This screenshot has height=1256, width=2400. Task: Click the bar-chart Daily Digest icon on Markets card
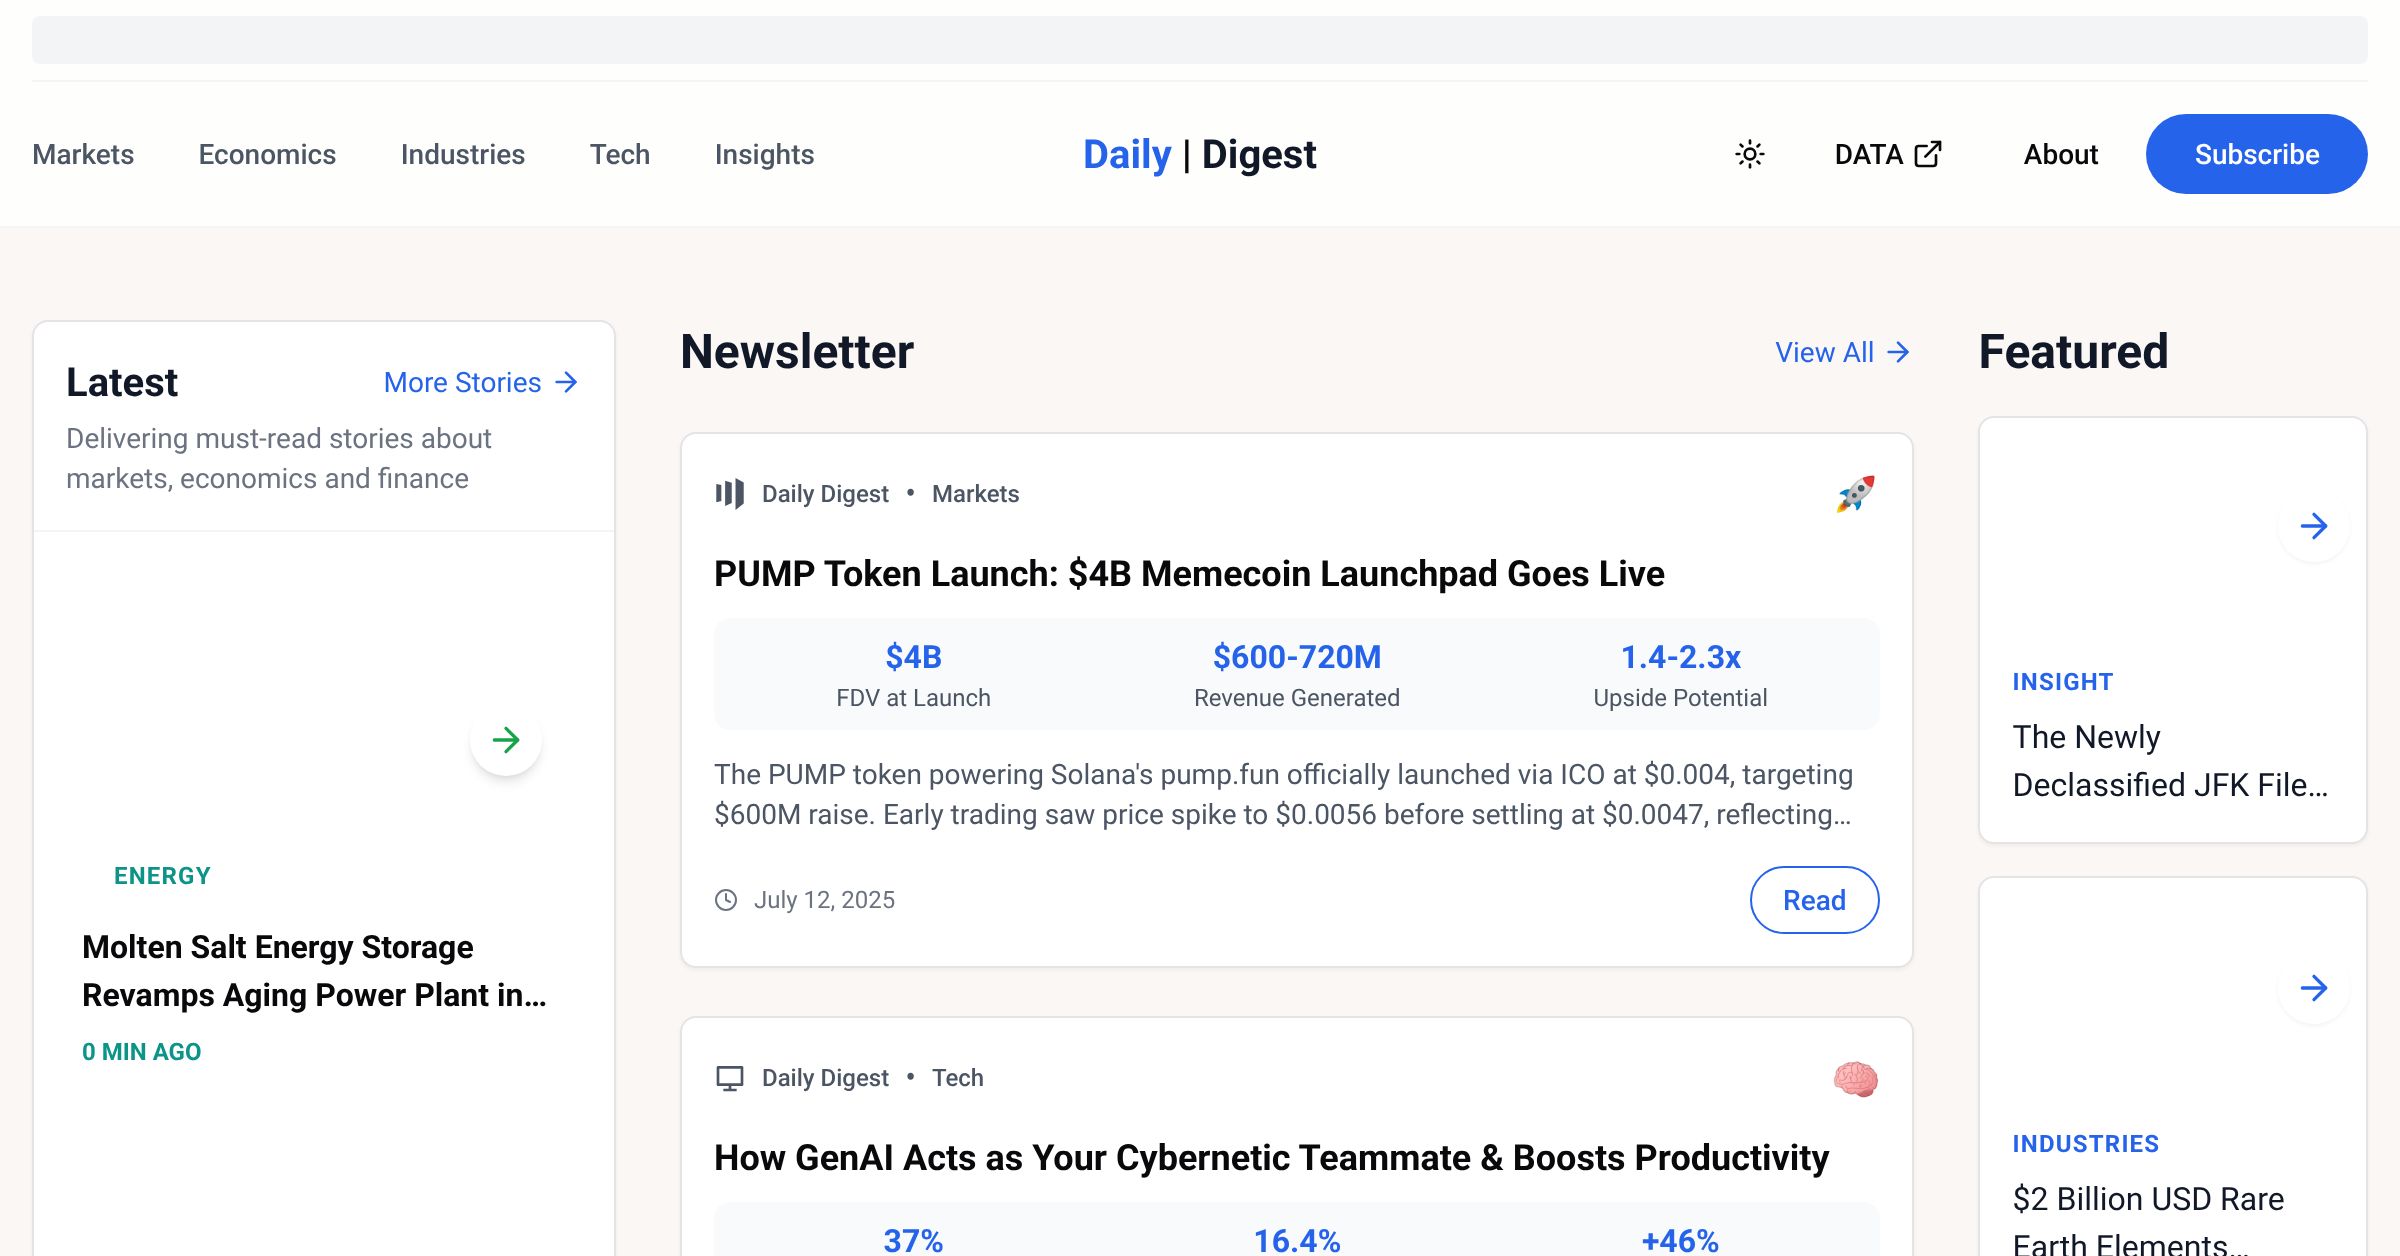click(728, 493)
